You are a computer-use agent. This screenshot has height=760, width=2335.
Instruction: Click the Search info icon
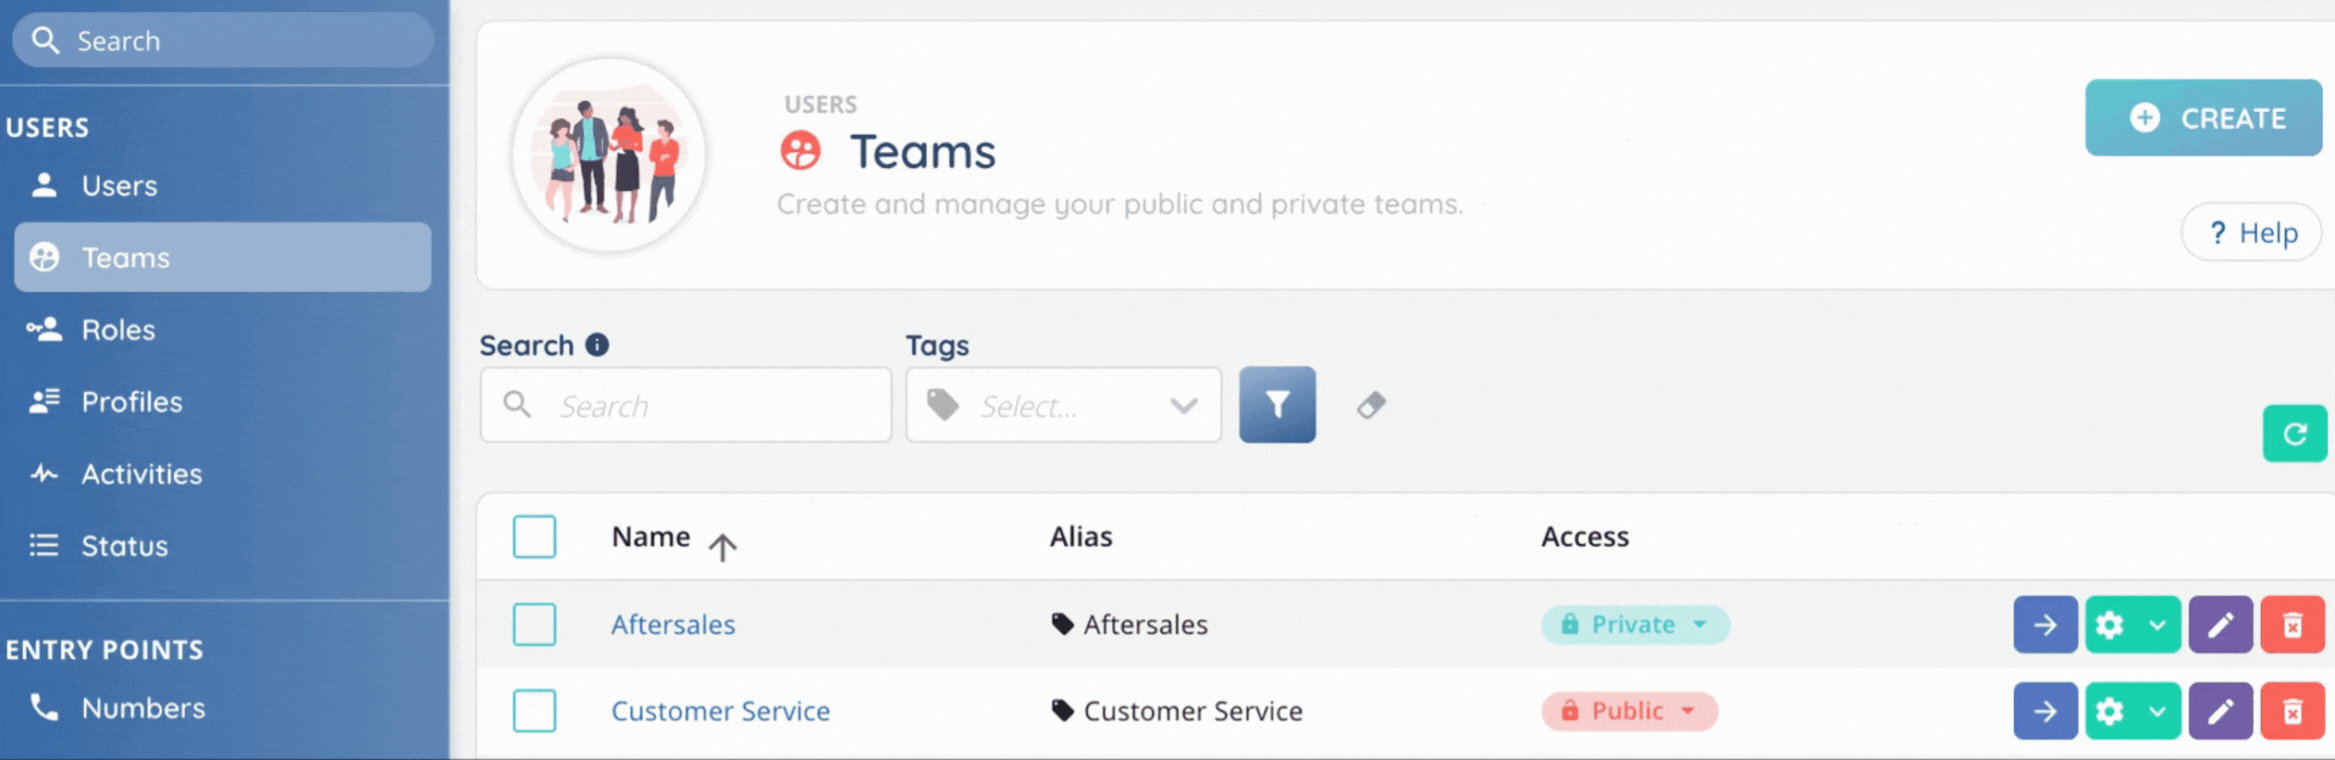pyautogui.click(x=597, y=345)
